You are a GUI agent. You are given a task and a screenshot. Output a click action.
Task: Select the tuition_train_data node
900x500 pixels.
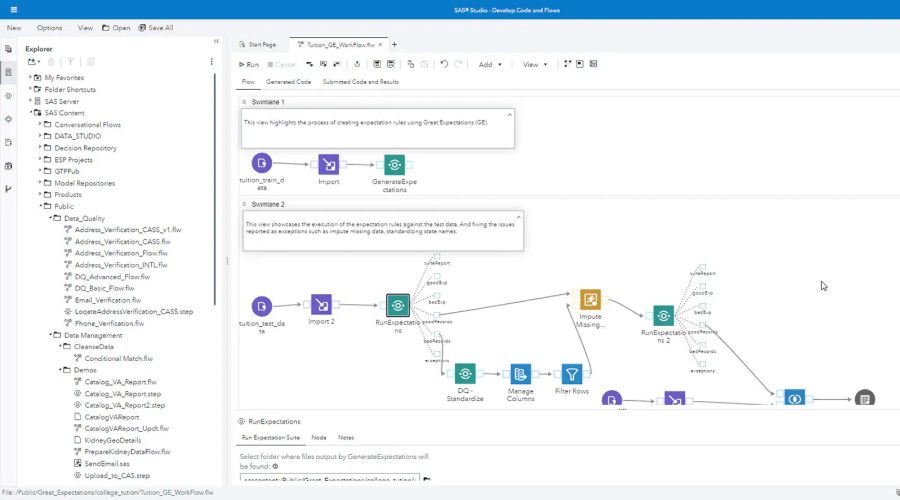262,164
